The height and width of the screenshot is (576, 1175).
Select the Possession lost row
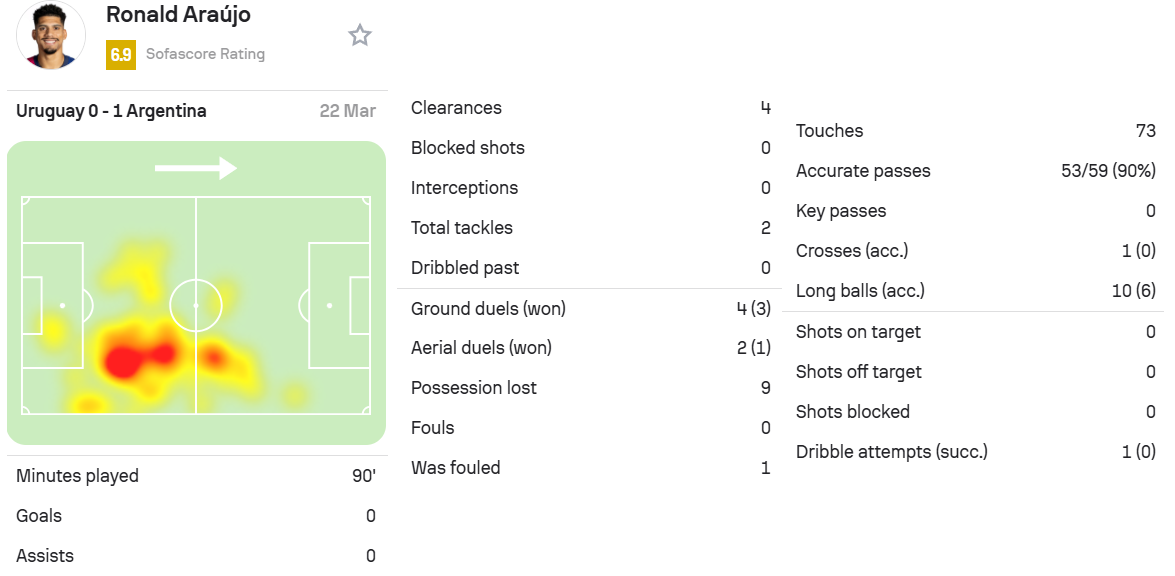coord(590,388)
